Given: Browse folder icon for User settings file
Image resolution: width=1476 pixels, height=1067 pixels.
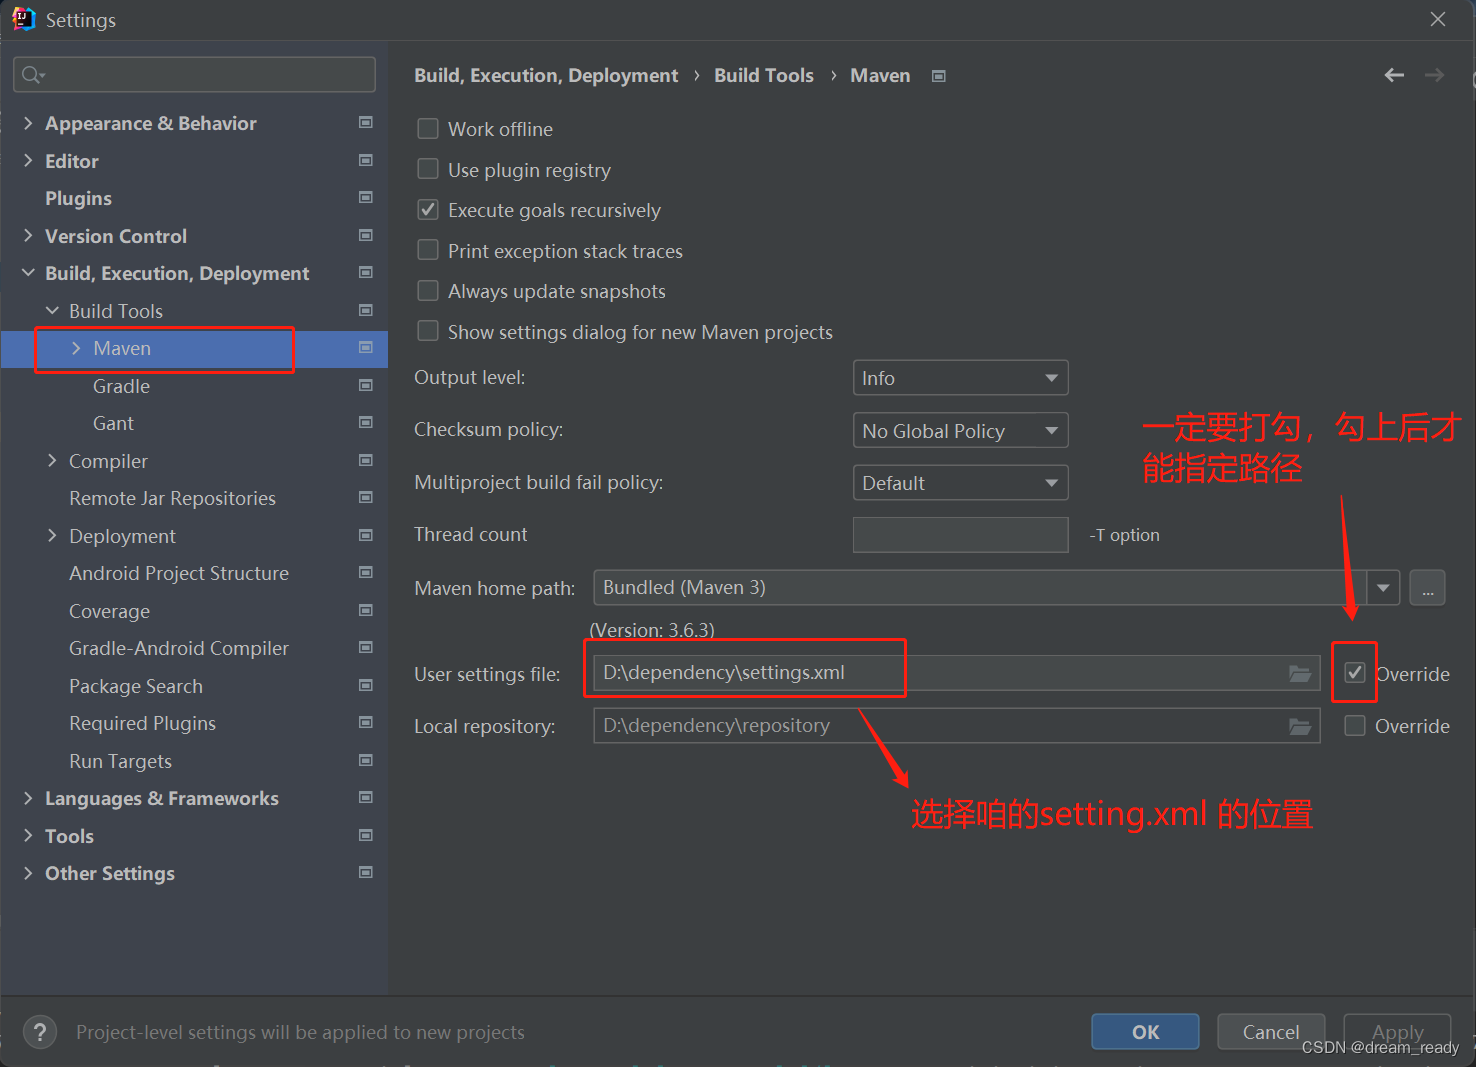Looking at the screenshot, I should click(1300, 673).
